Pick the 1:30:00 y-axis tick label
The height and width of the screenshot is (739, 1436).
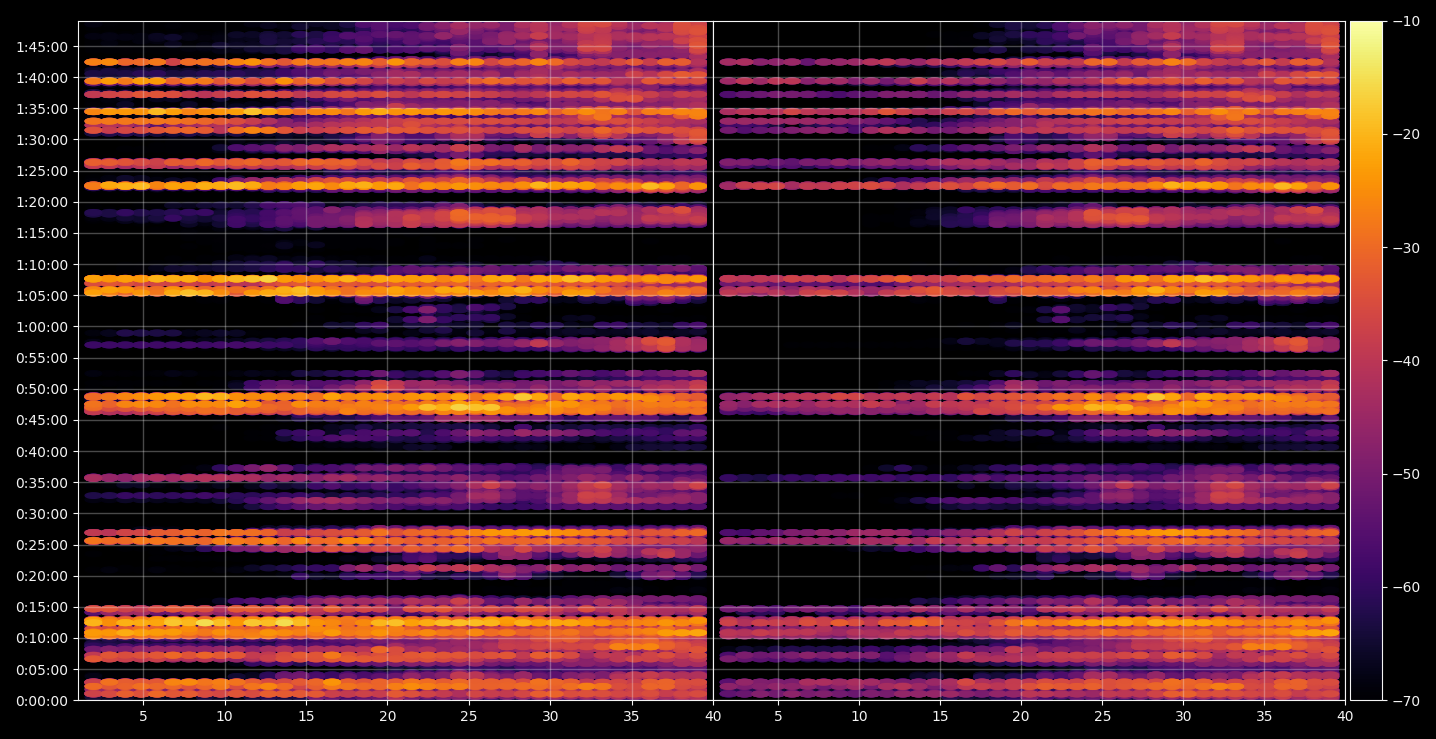pyautogui.click(x=42, y=140)
